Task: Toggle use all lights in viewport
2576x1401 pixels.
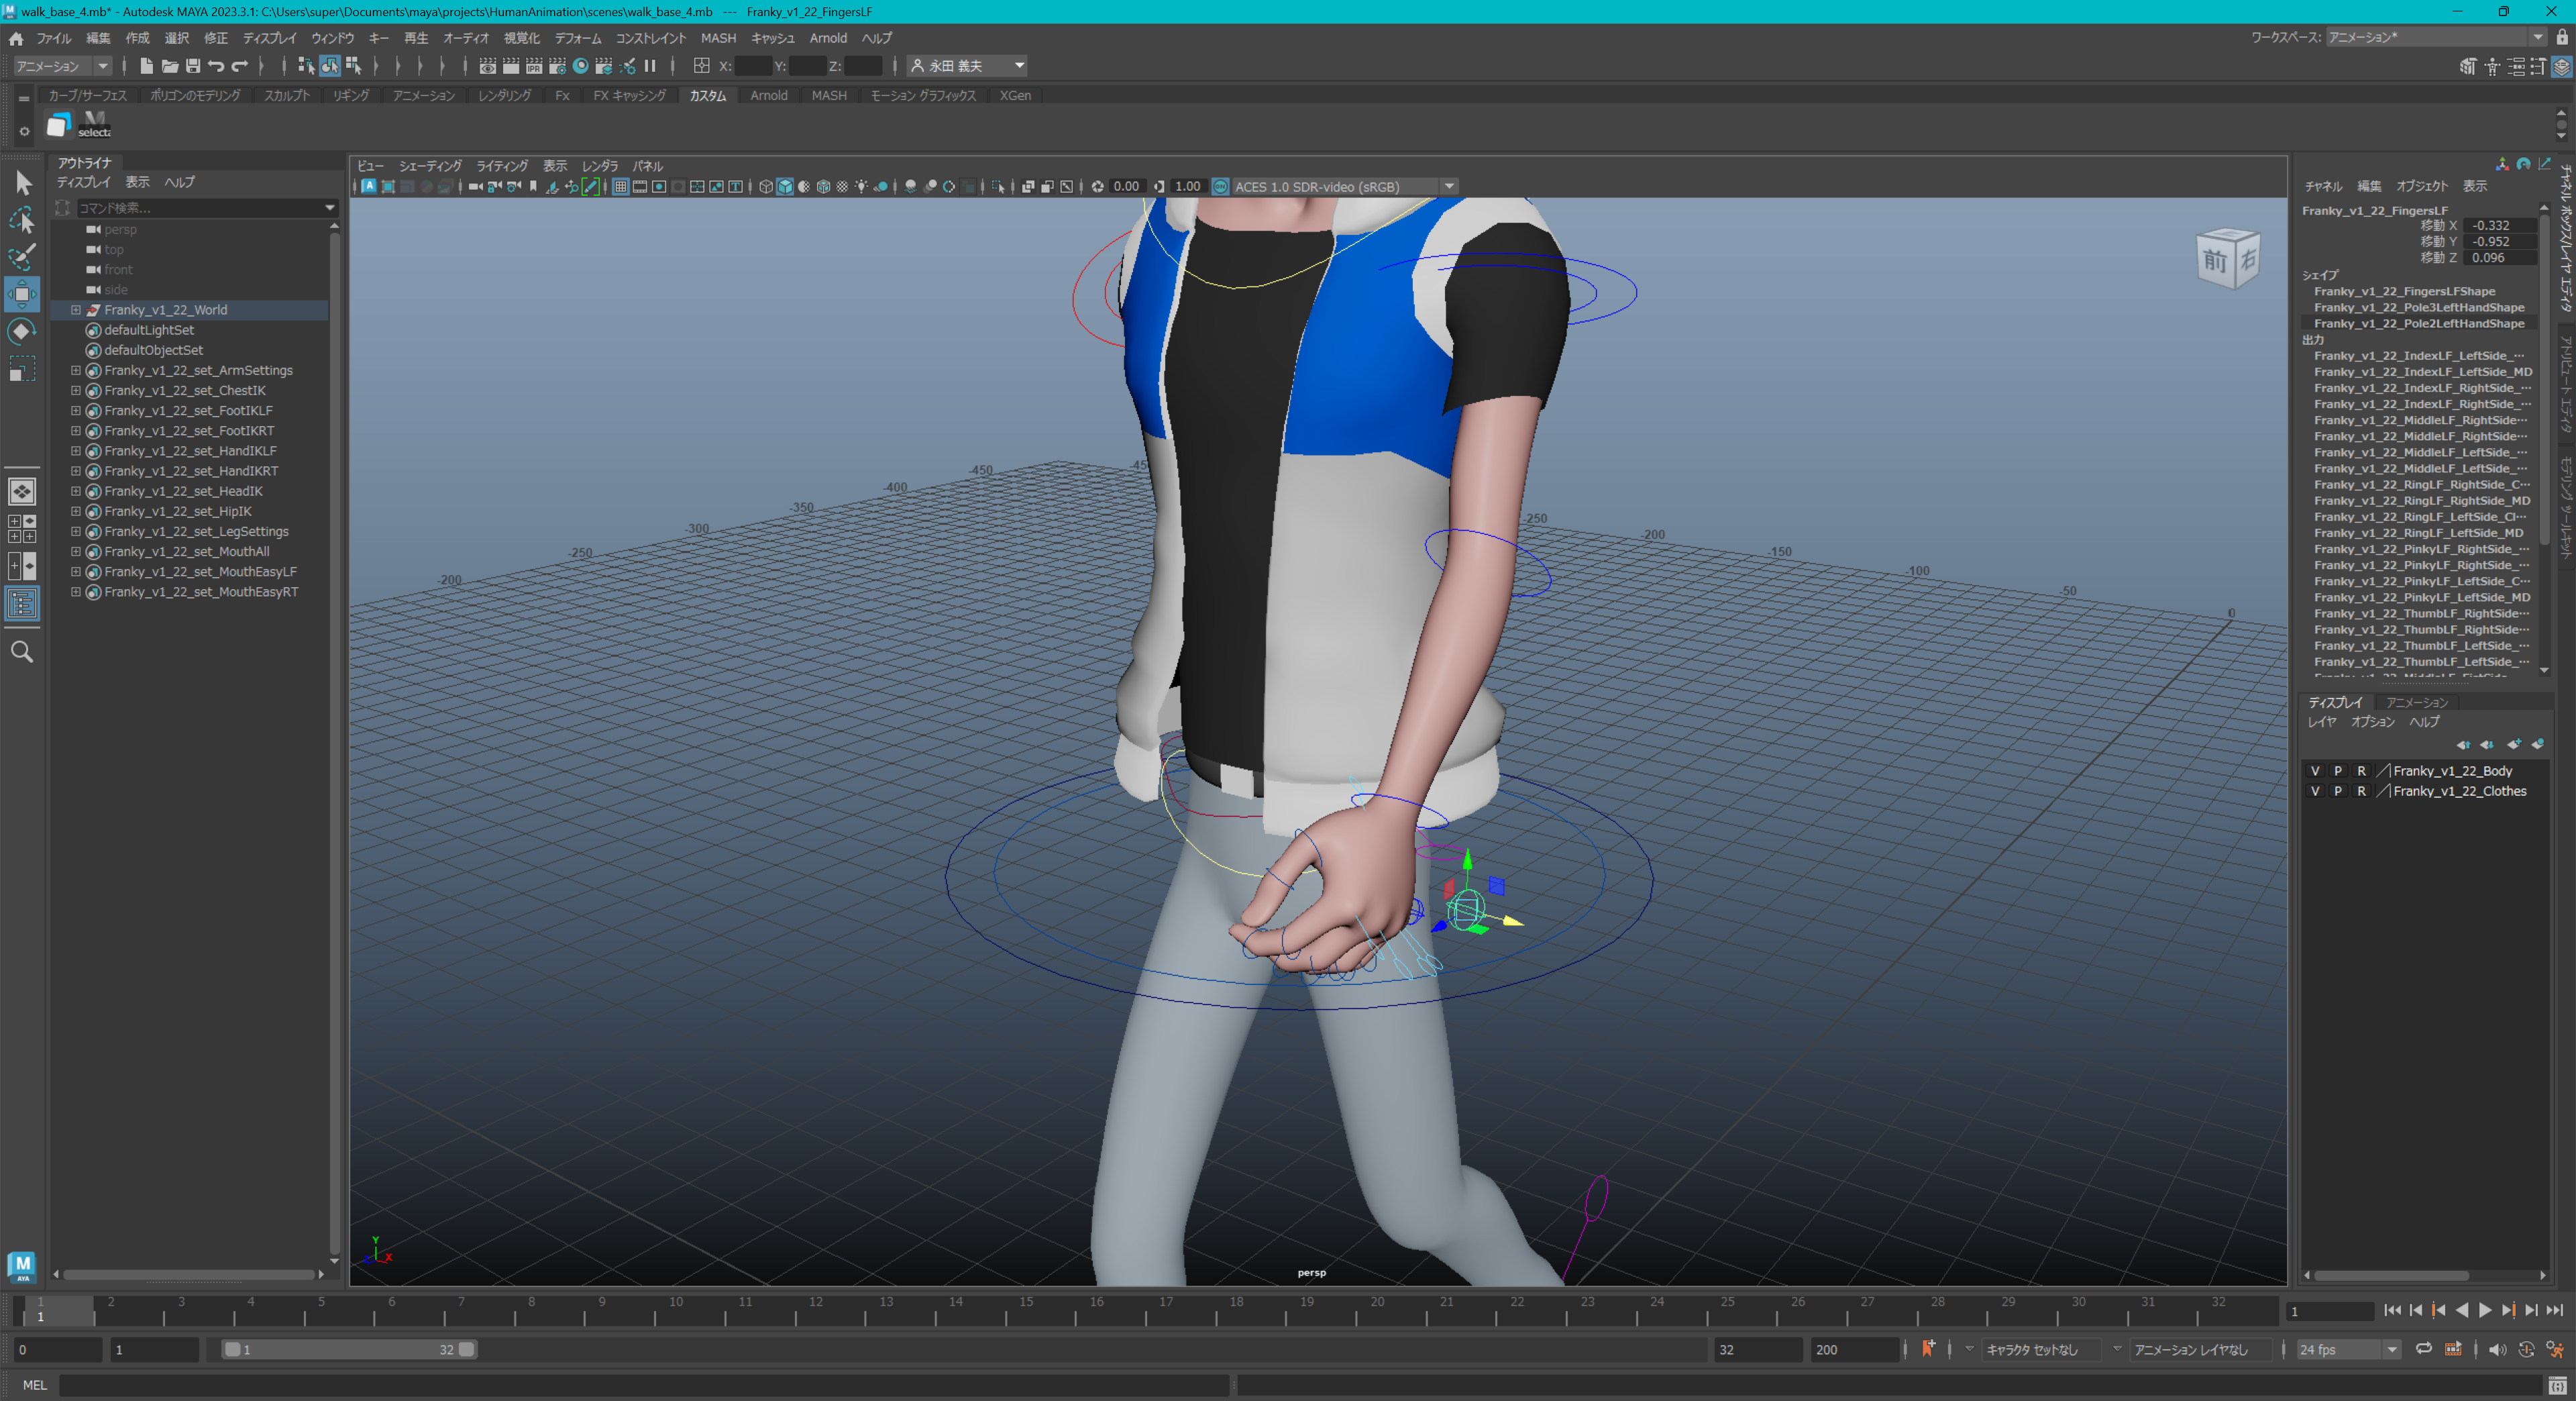Action: [x=862, y=187]
